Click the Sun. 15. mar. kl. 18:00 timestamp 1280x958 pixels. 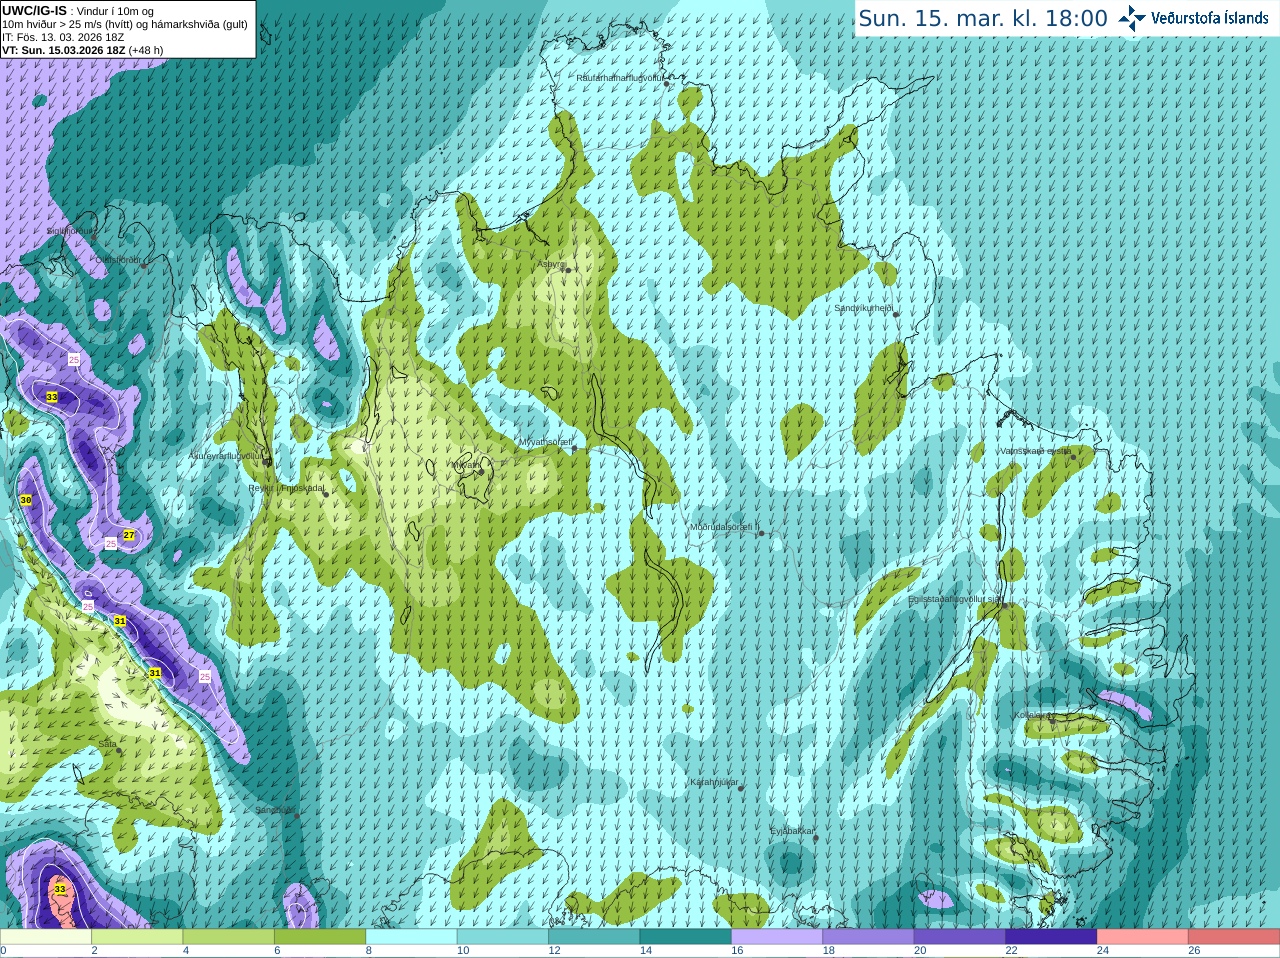[x=983, y=18]
